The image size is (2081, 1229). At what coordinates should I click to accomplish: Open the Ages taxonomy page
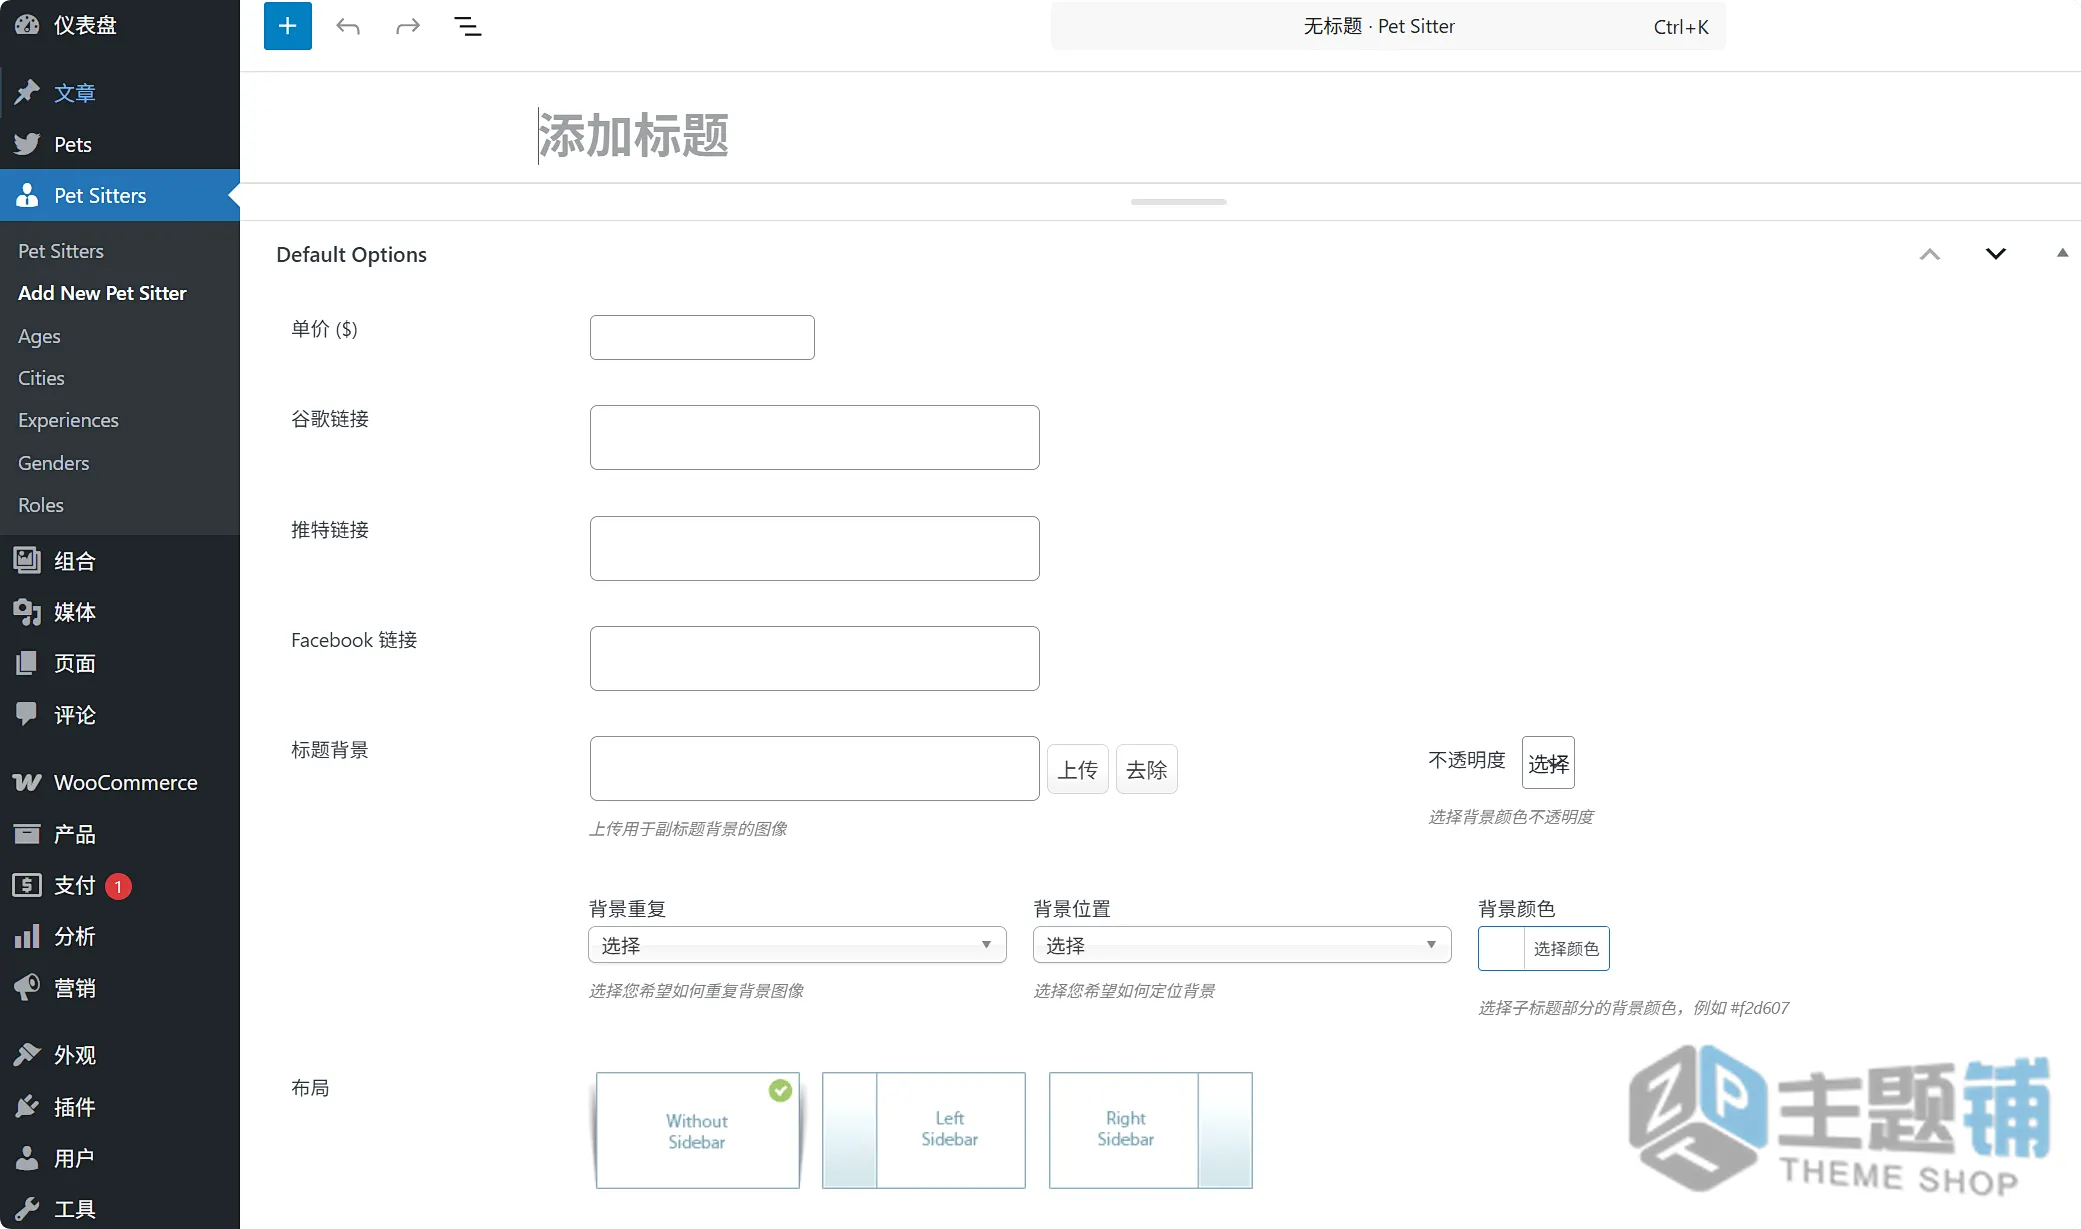pyautogui.click(x=39, y=336)
